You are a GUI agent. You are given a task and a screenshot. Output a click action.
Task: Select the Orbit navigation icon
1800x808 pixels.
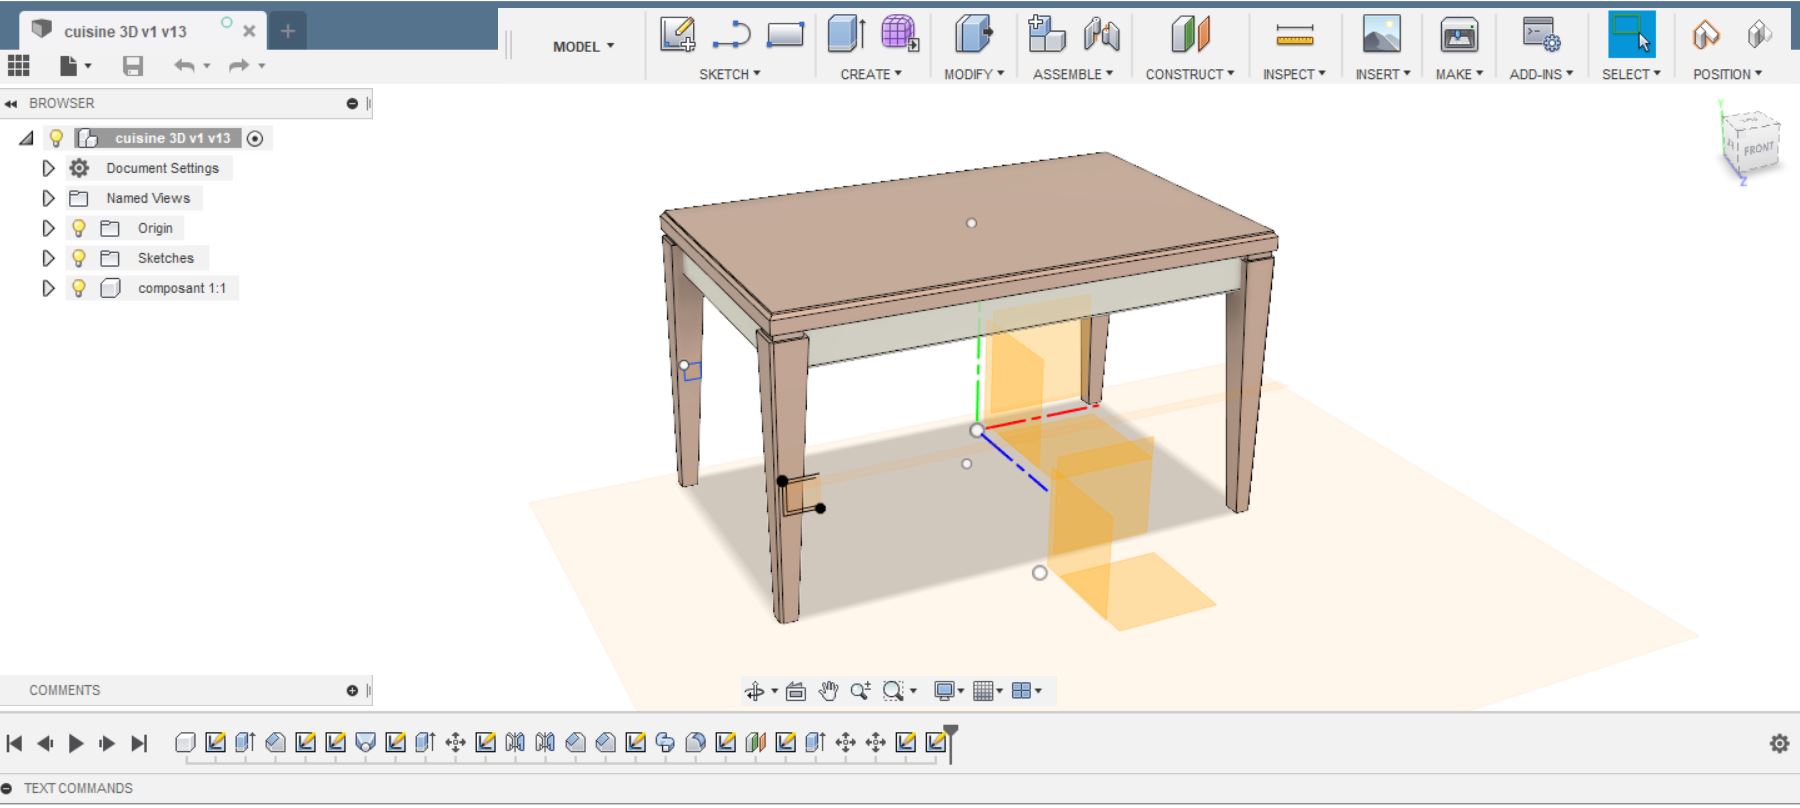pyautogui.click(x=755, y=691)
